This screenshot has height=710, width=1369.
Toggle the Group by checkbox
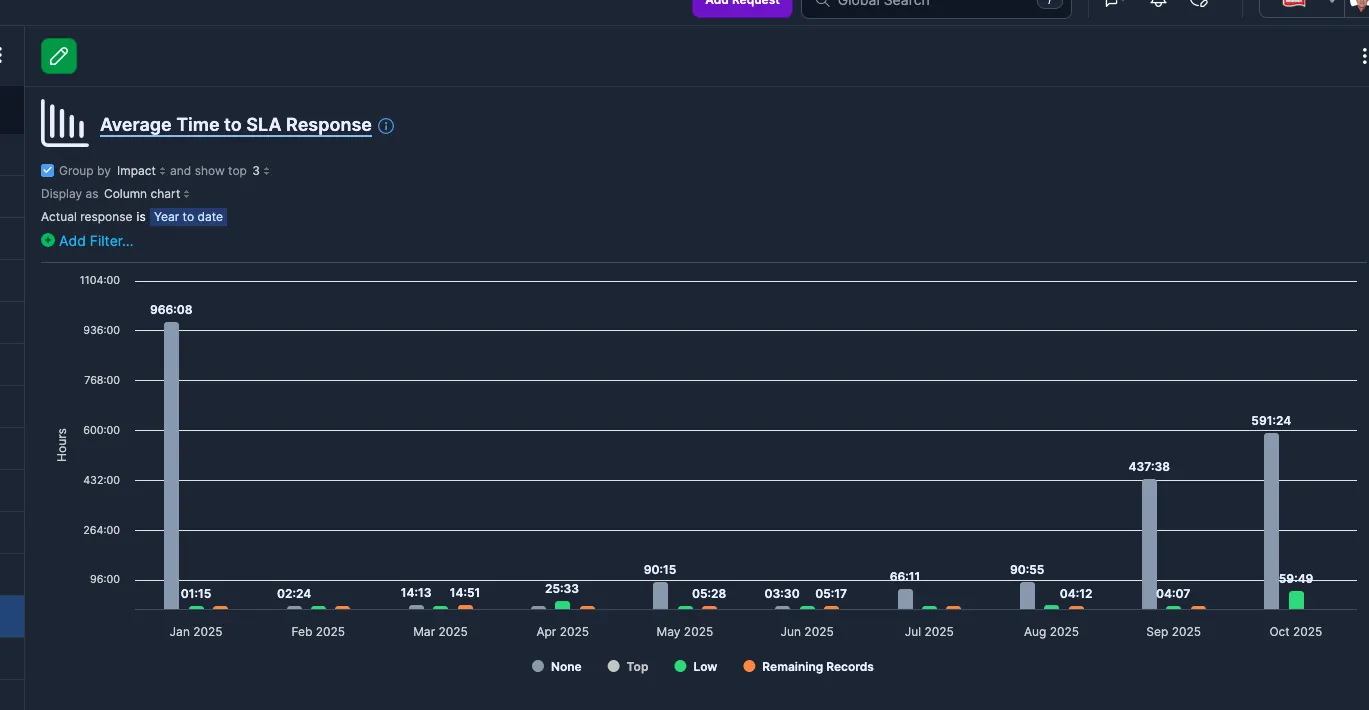[47, 171]
